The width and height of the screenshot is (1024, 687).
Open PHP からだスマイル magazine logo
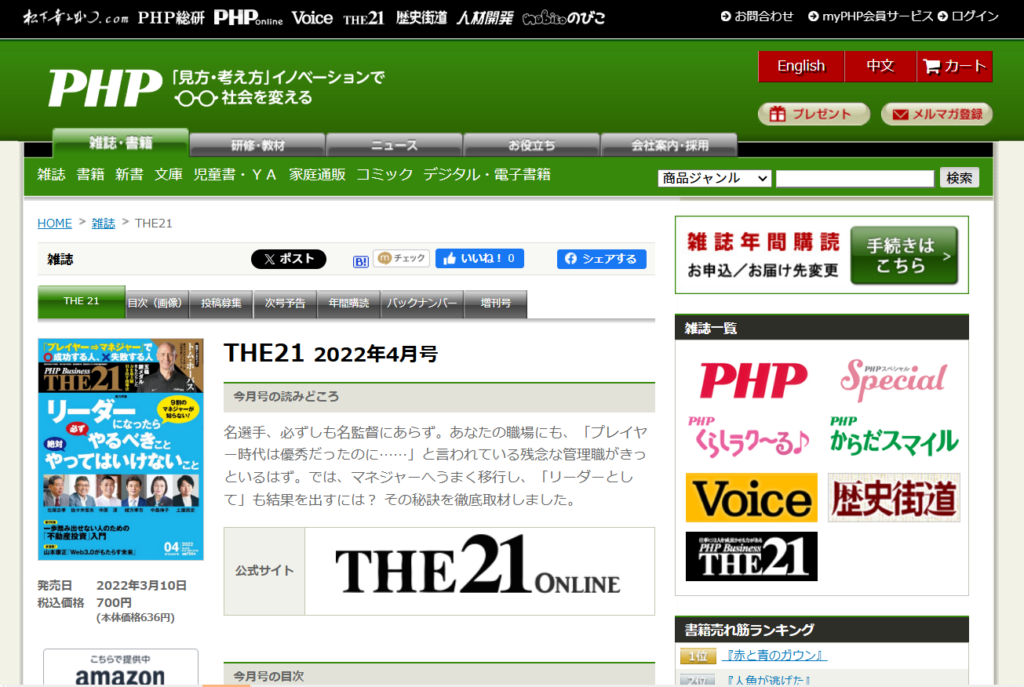894,436
